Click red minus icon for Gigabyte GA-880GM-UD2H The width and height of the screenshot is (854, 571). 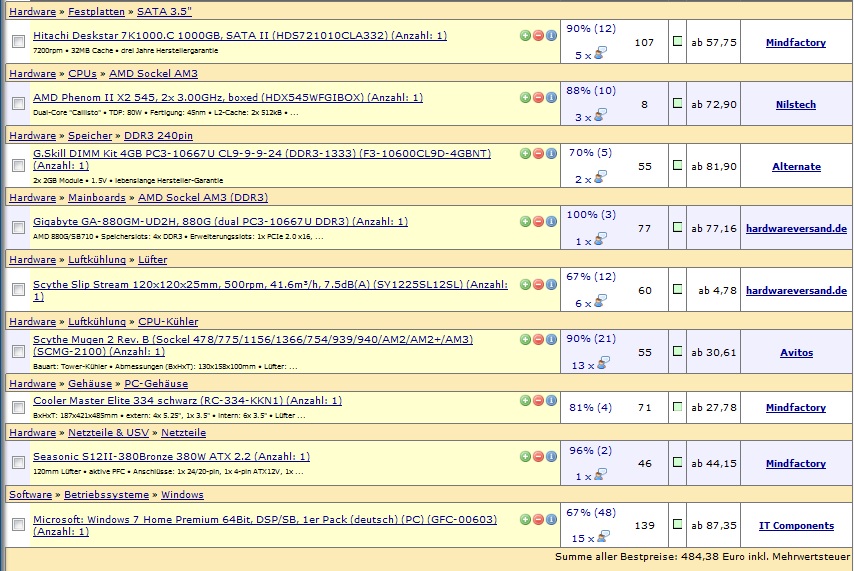click(538, 221)
